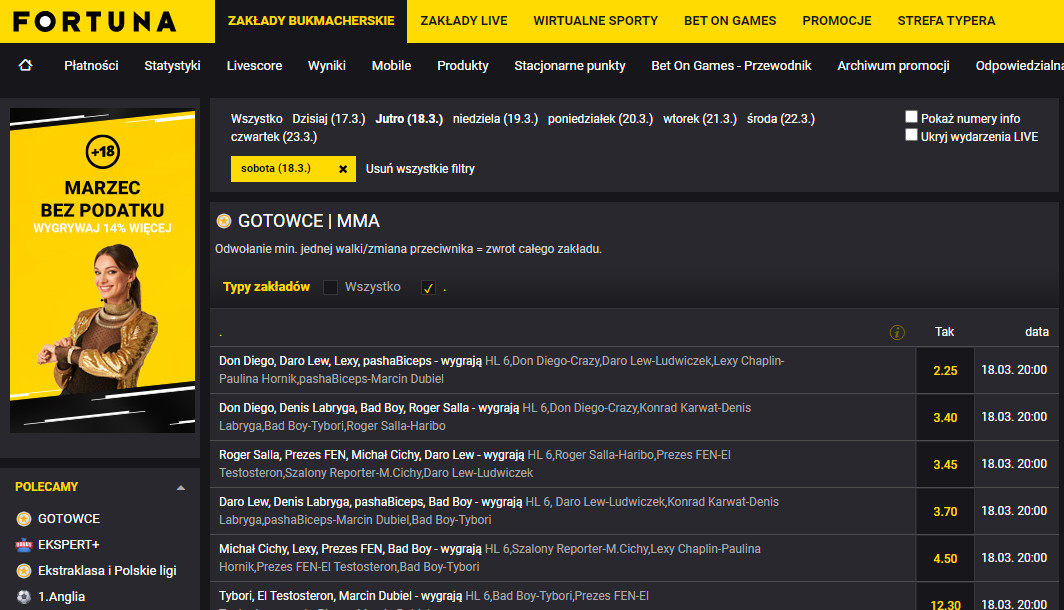1064x610 pixels.
Task: Enable the Pokaż numery info checkbox
Action: tap(911, 117)
